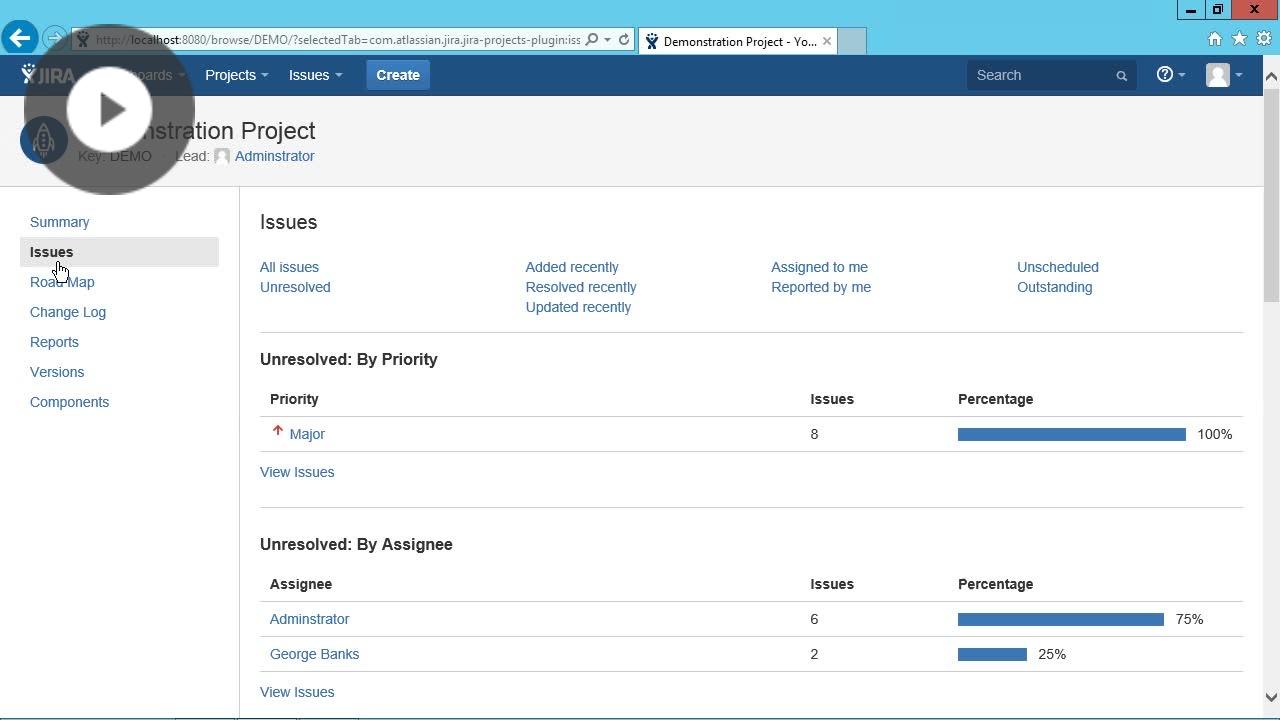Open the address bar dropdown arrow

click(607, 40)
